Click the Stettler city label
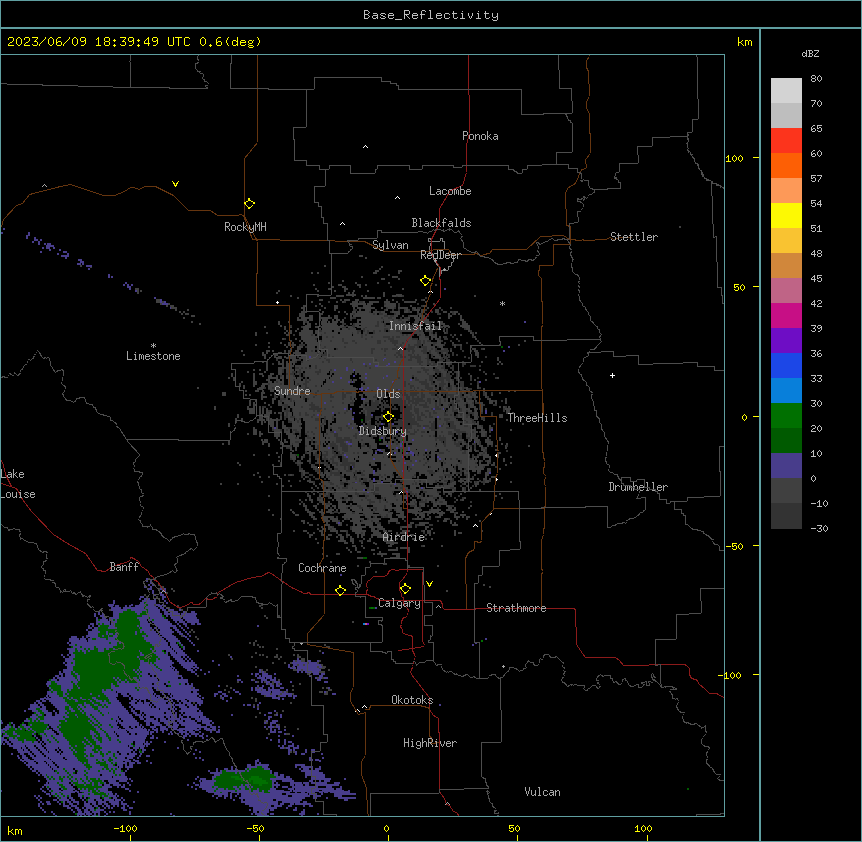The image size is (862, 842). pyautogui.click(x=633, y=237)
